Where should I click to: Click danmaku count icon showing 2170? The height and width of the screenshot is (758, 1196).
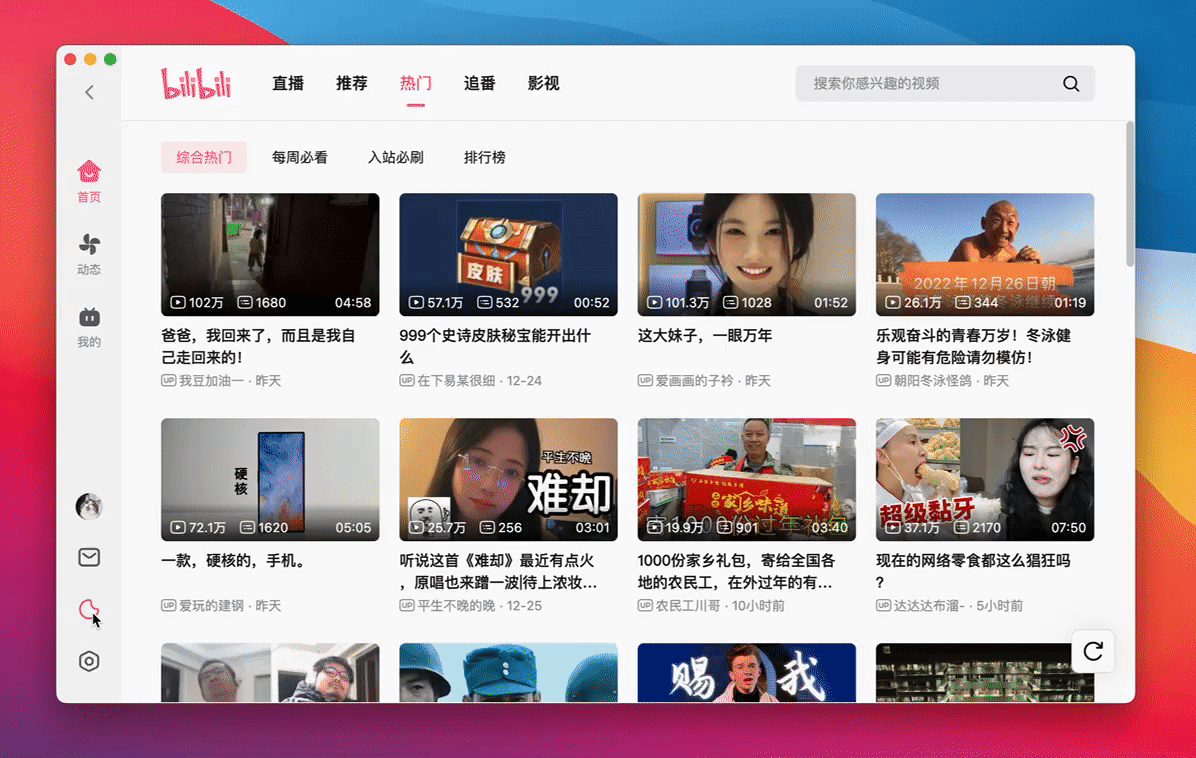pyautogui.click(x=961, y=528)
